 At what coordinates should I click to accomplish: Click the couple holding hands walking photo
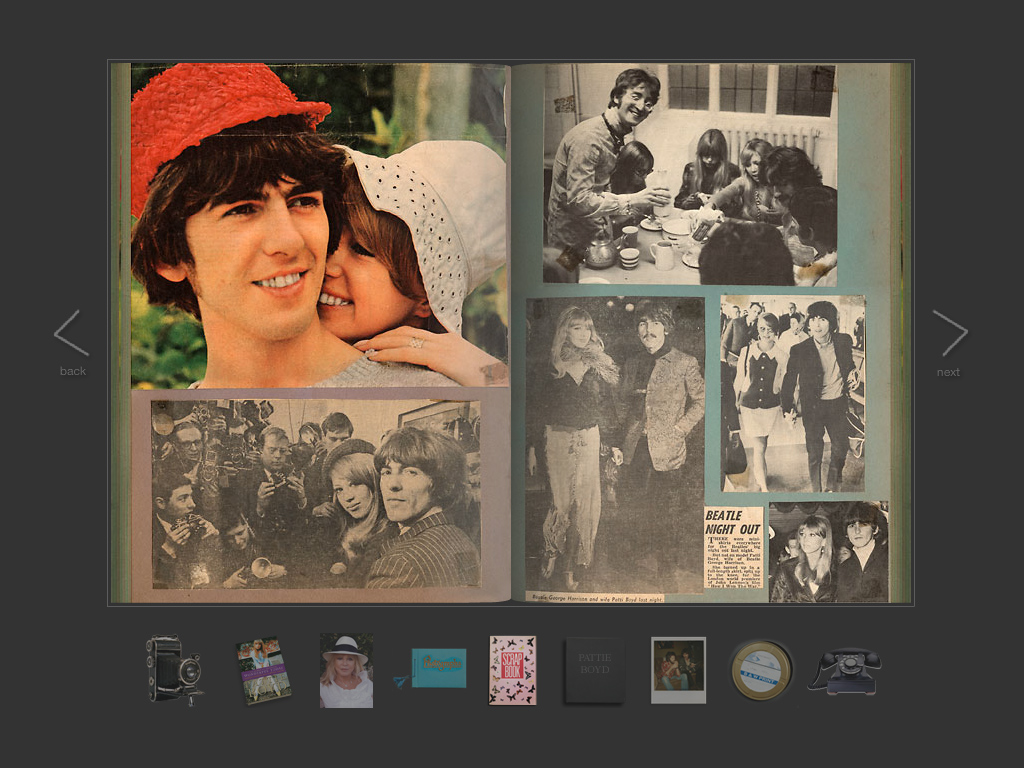pos(792,393)
